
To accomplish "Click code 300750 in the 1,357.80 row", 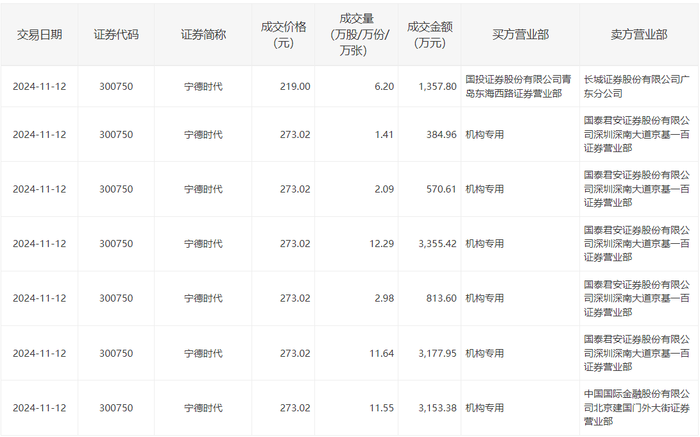I will click(x=116, y=87).
